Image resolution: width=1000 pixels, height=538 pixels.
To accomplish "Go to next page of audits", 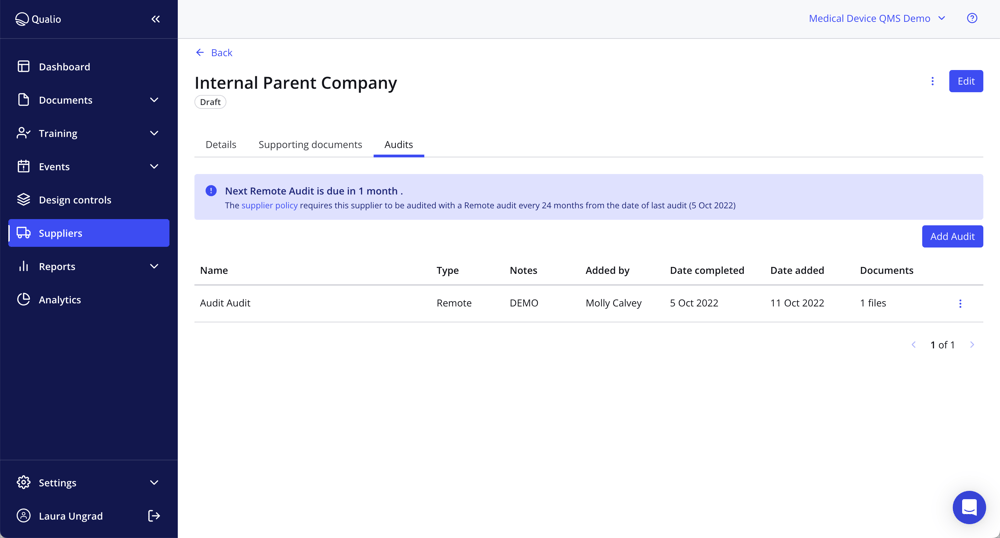I will point(972,345).
